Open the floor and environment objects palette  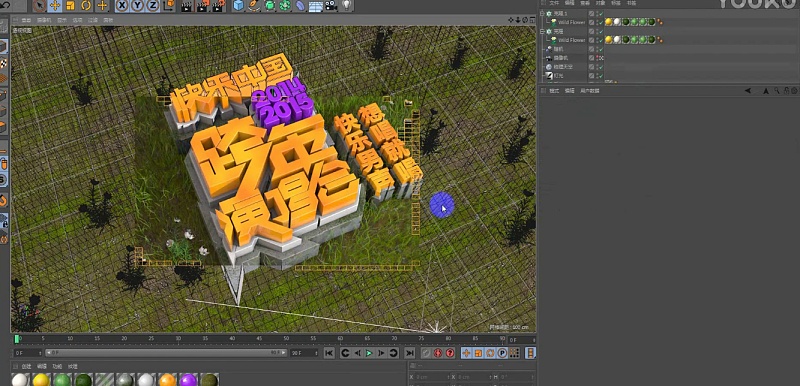pos(316,6)
